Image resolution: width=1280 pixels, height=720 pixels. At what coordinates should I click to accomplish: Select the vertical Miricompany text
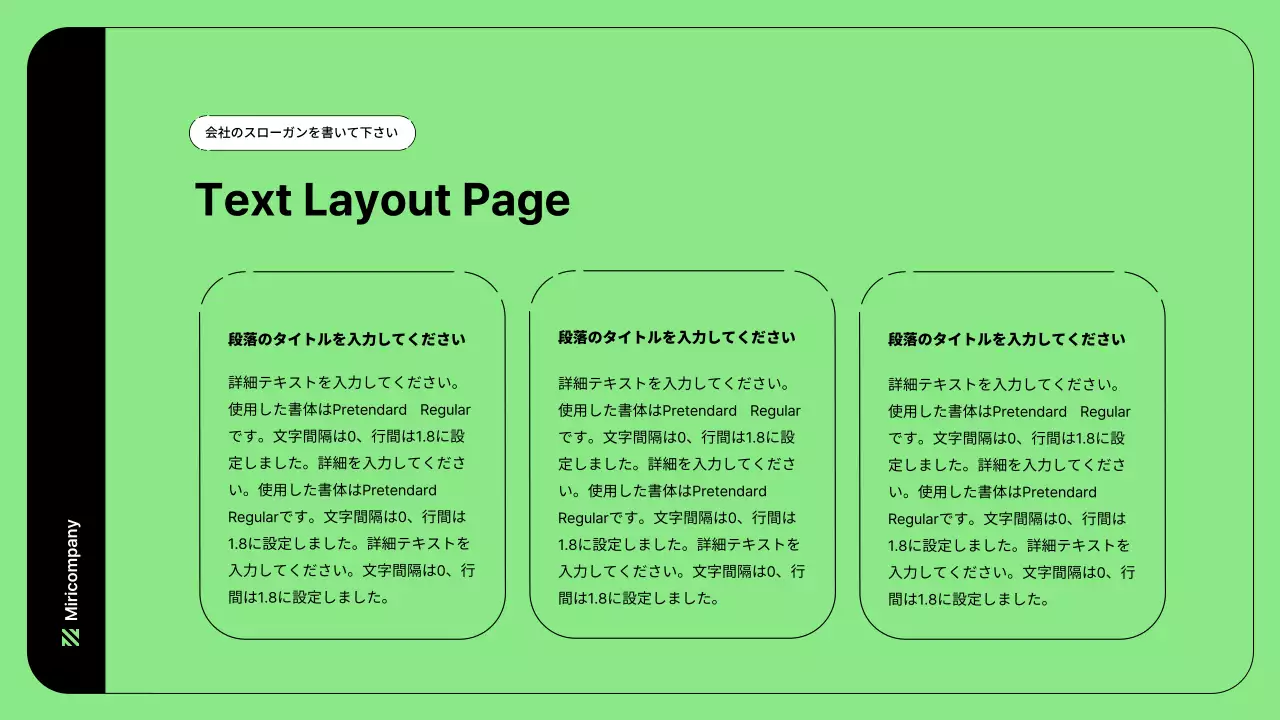pos(71,570)
